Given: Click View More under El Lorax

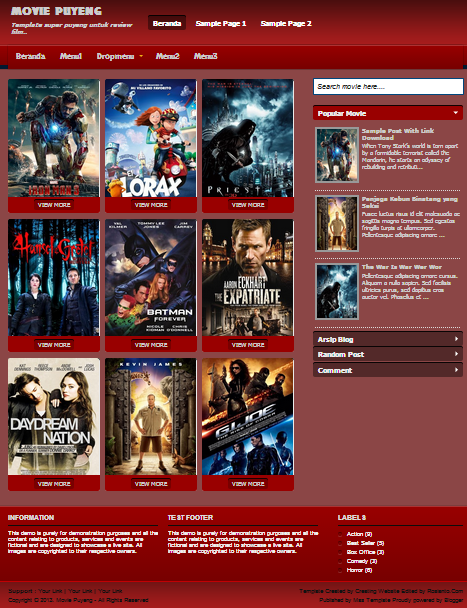Looking at the screenshot, I should 151,205.
